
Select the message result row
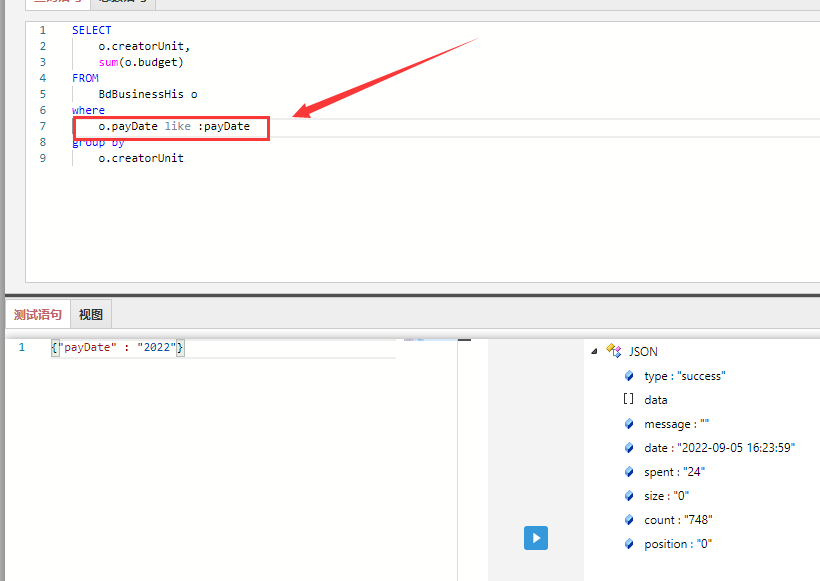[676, 424]
